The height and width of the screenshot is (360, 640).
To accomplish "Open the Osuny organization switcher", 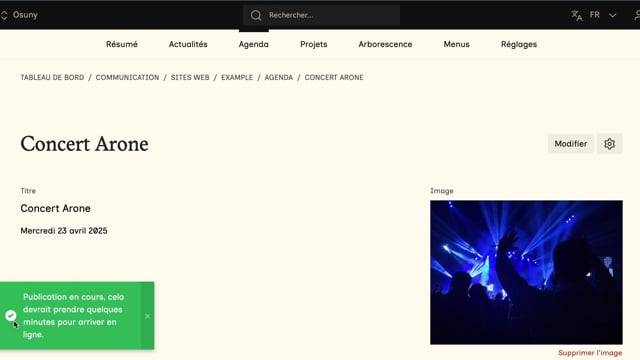I will click(x=19, y=15).
